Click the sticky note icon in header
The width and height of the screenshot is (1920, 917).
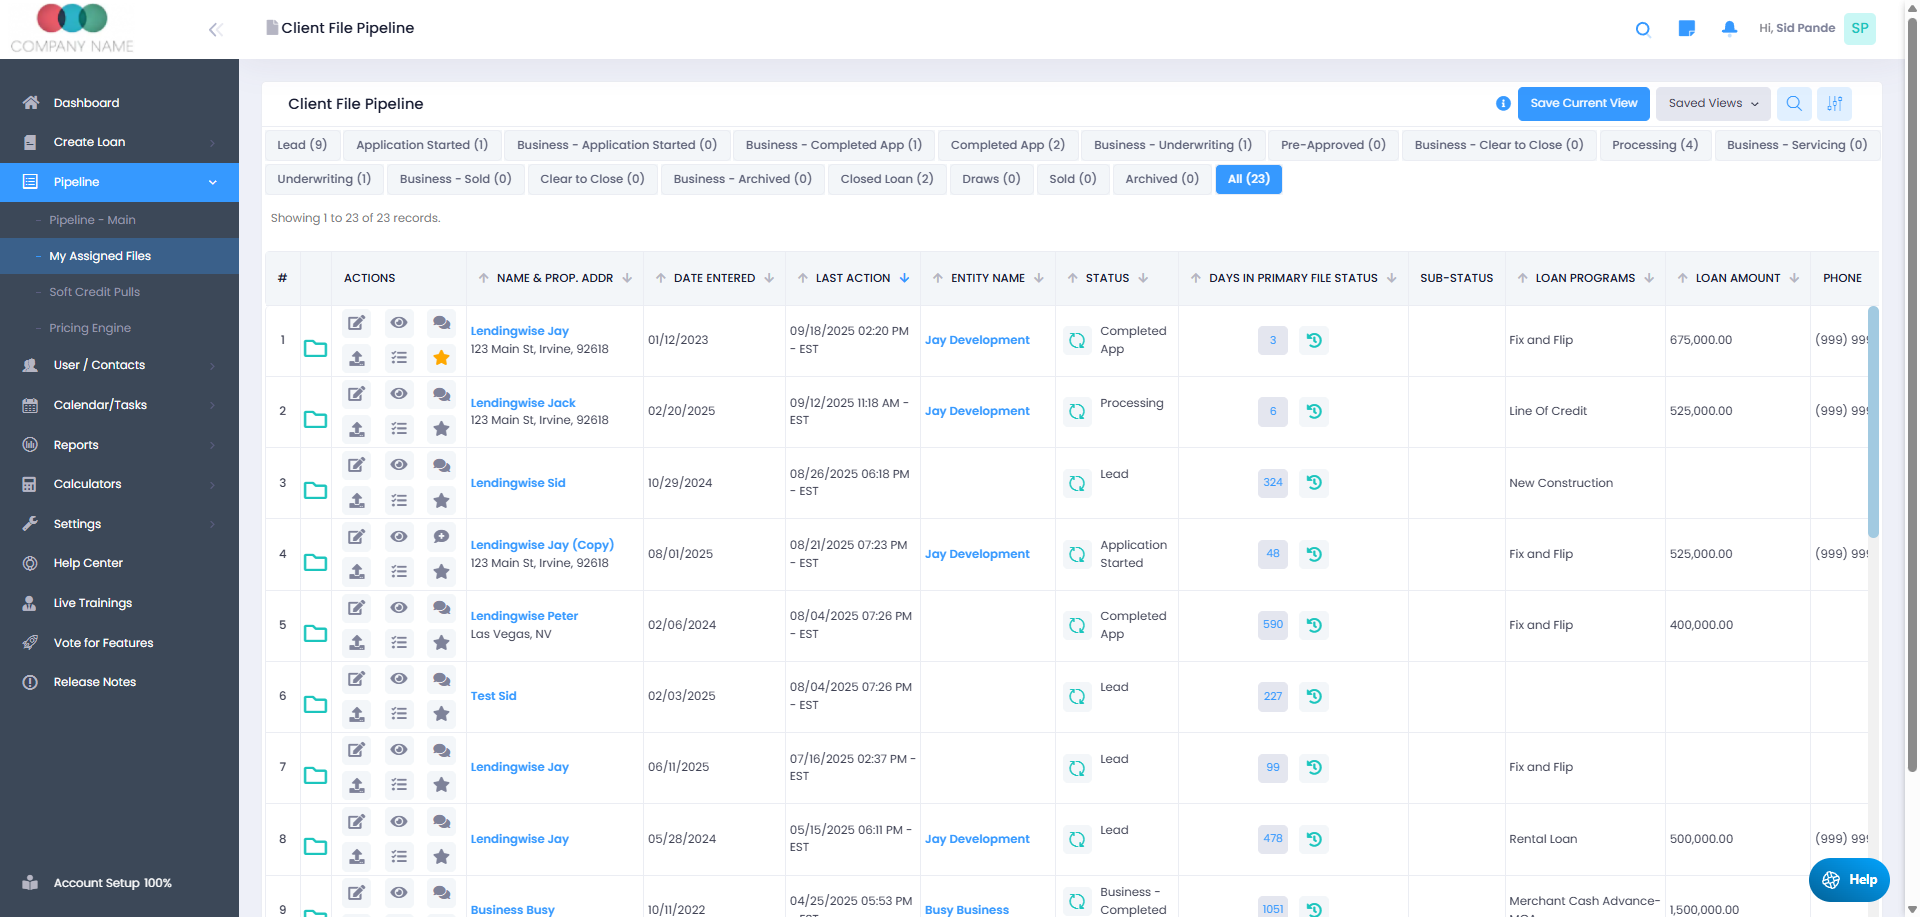(1686, 28)
